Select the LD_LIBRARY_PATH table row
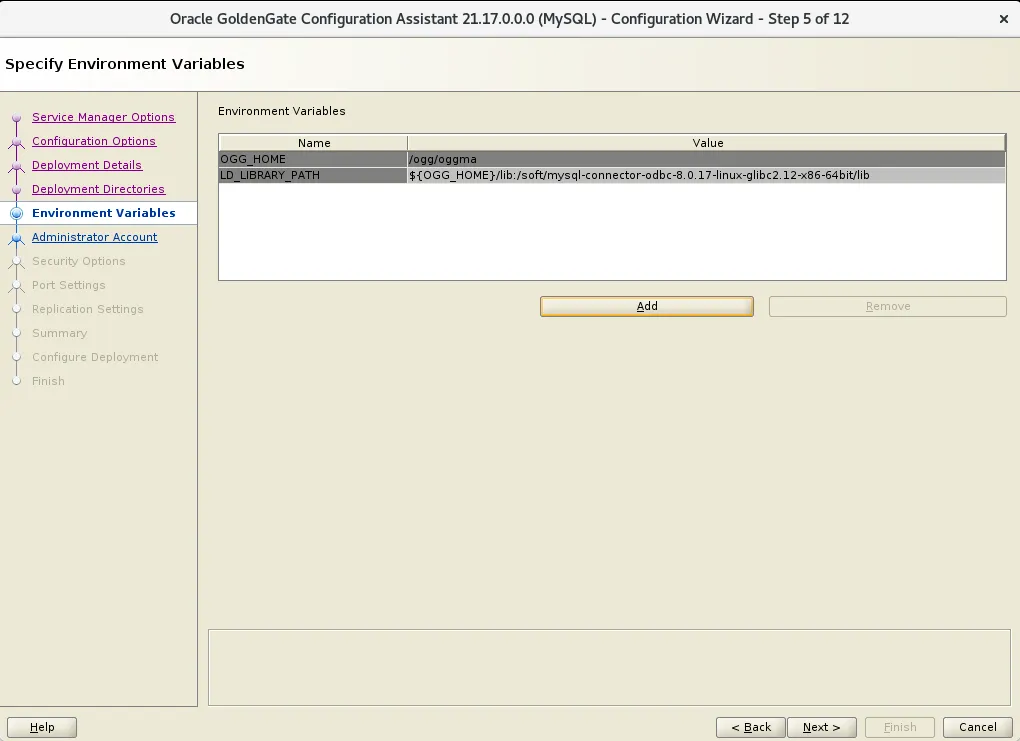The image size is (1020, 741). pos(500,175)
